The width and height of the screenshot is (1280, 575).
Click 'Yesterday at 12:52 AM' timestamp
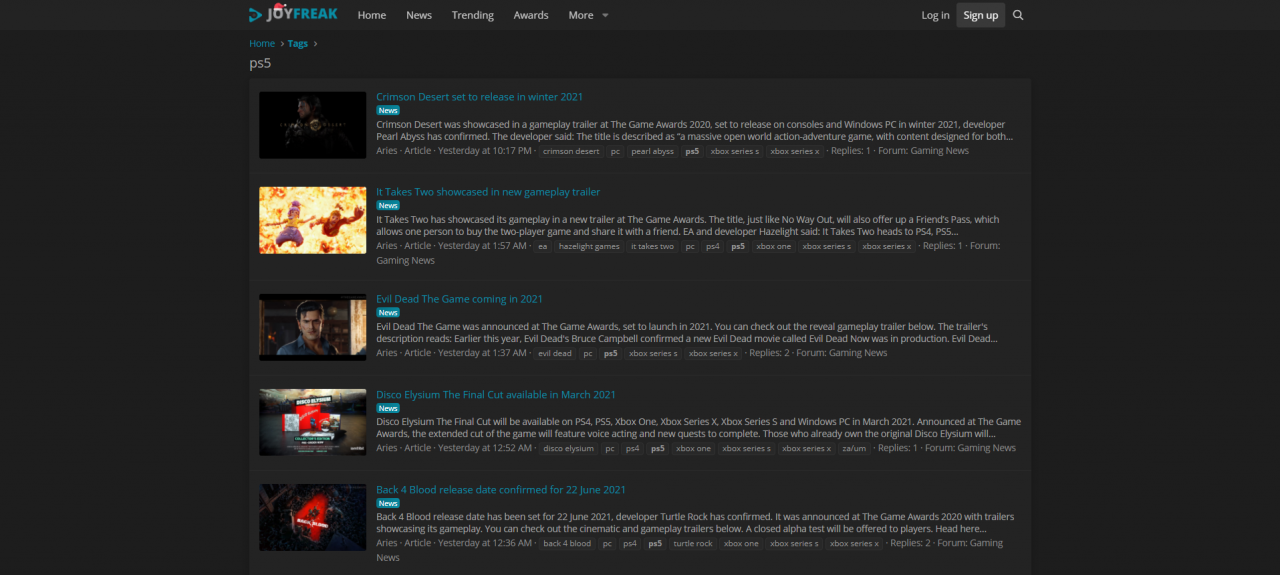click(x=485, y=449)
